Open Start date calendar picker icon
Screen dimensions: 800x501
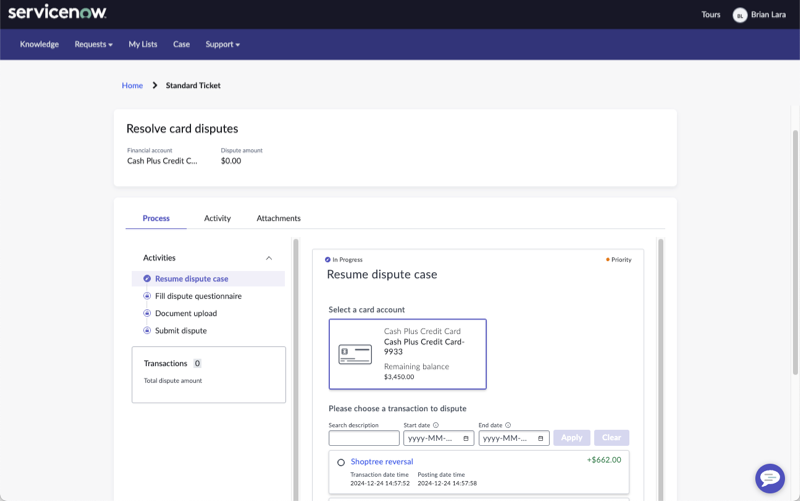[466, 438]
